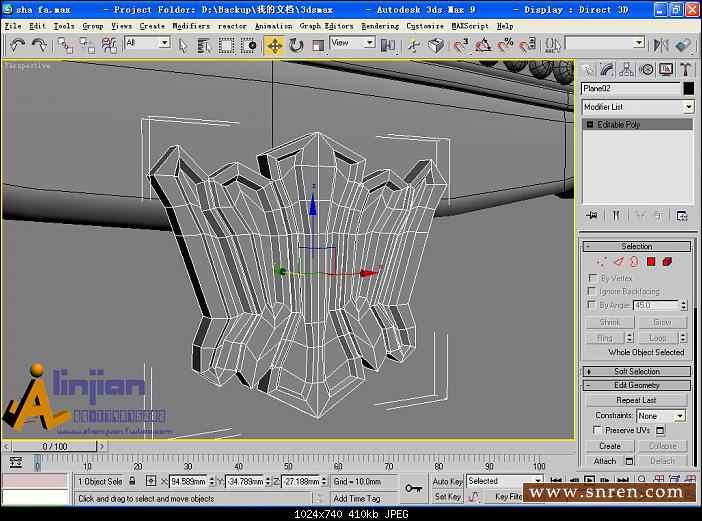The width and height of the screenshot is (702, 521).
Task: Collapse the Selection rollout
Action: point(637,246)
